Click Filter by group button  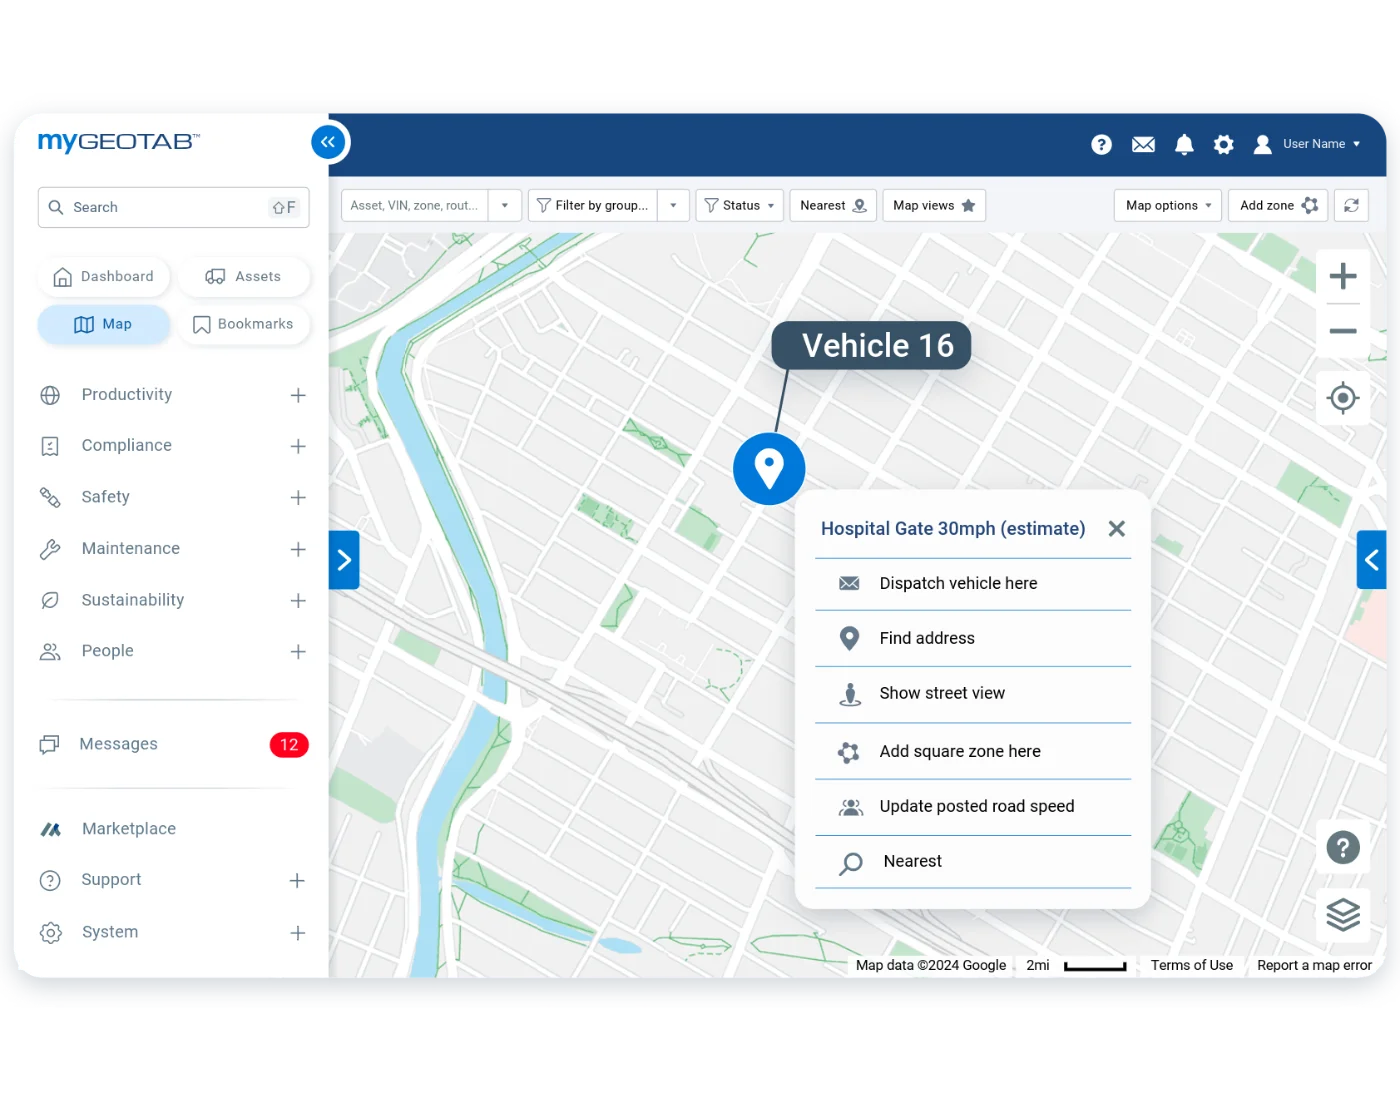[592, 205]
